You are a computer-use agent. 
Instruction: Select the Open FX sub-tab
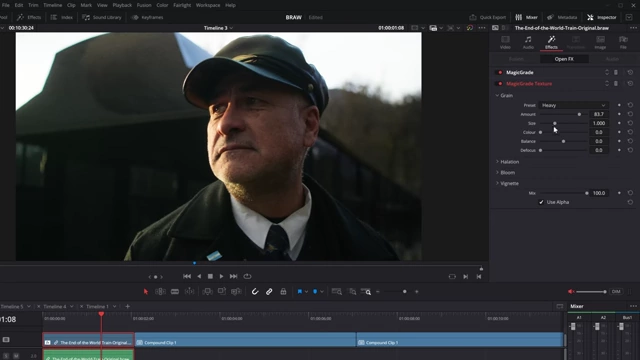pos(564,59)
